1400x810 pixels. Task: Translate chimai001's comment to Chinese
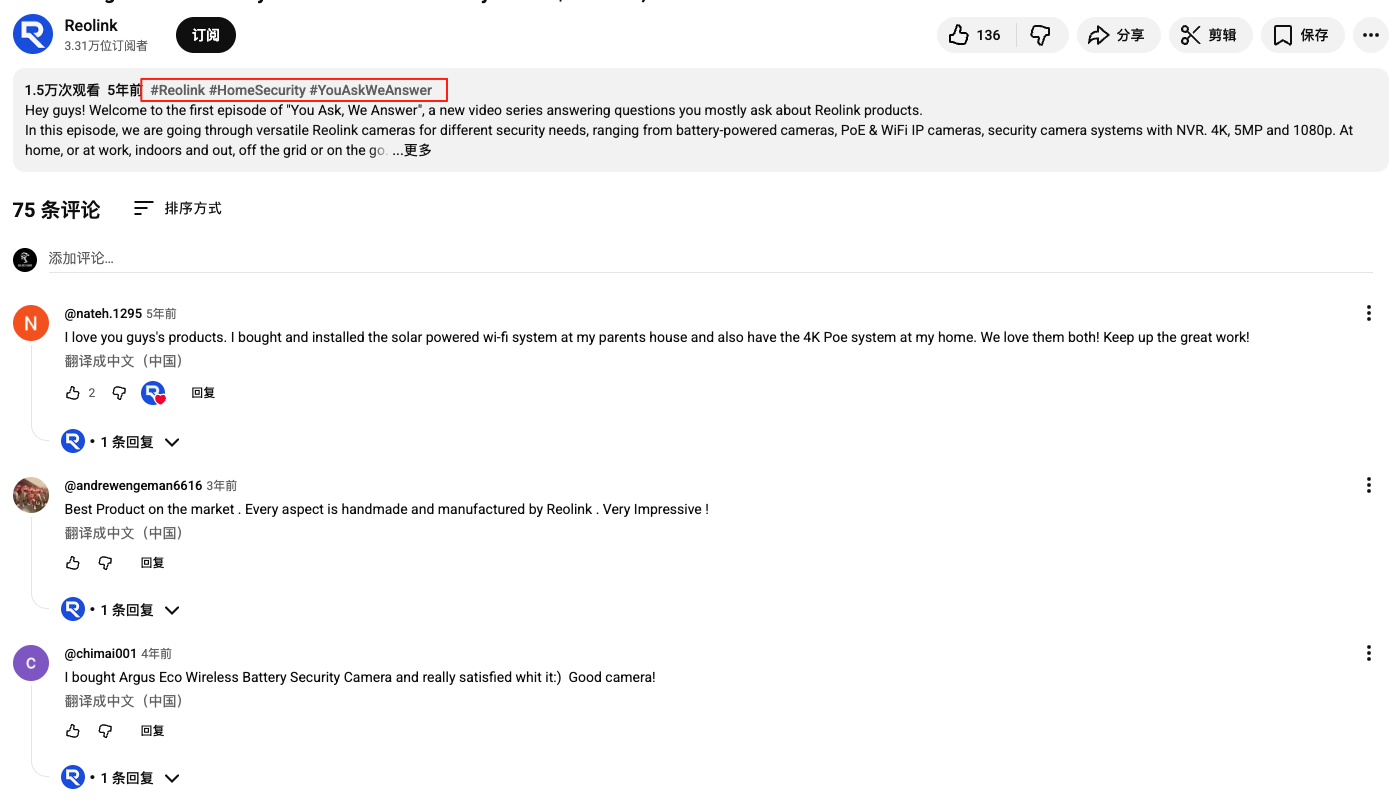(x=124, y=701)
